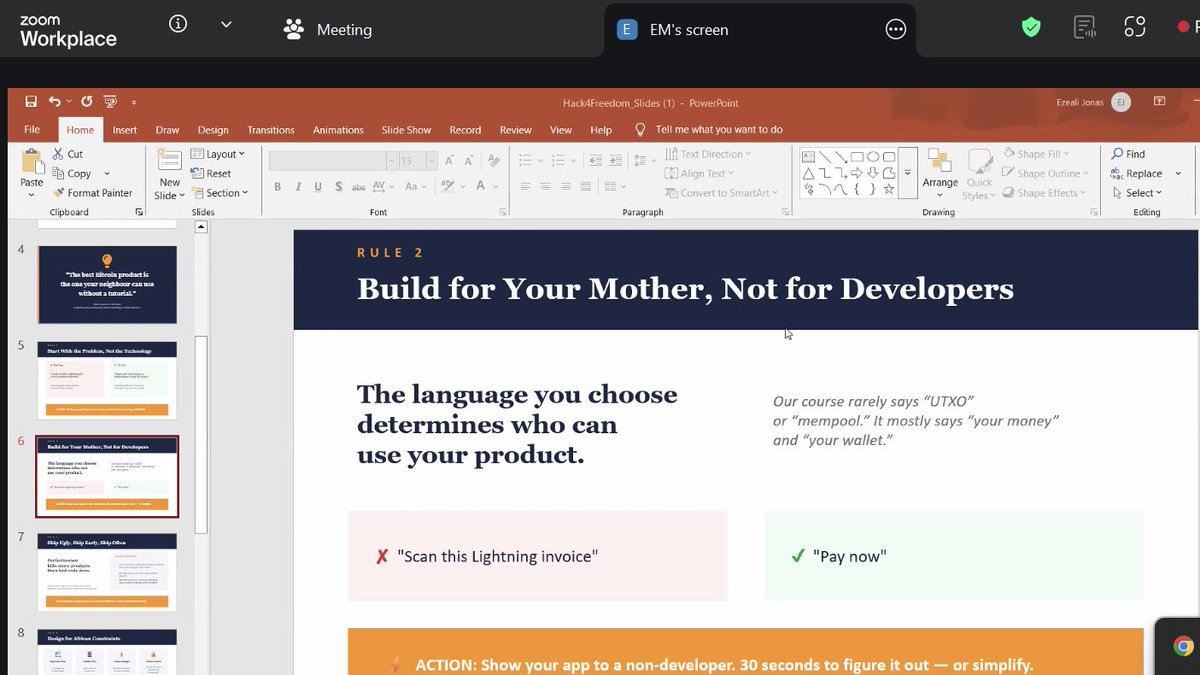Click the Paste clipboard icon
Image resolution: width=1200 pixels, height=675 pixels.
click(32, 160)
